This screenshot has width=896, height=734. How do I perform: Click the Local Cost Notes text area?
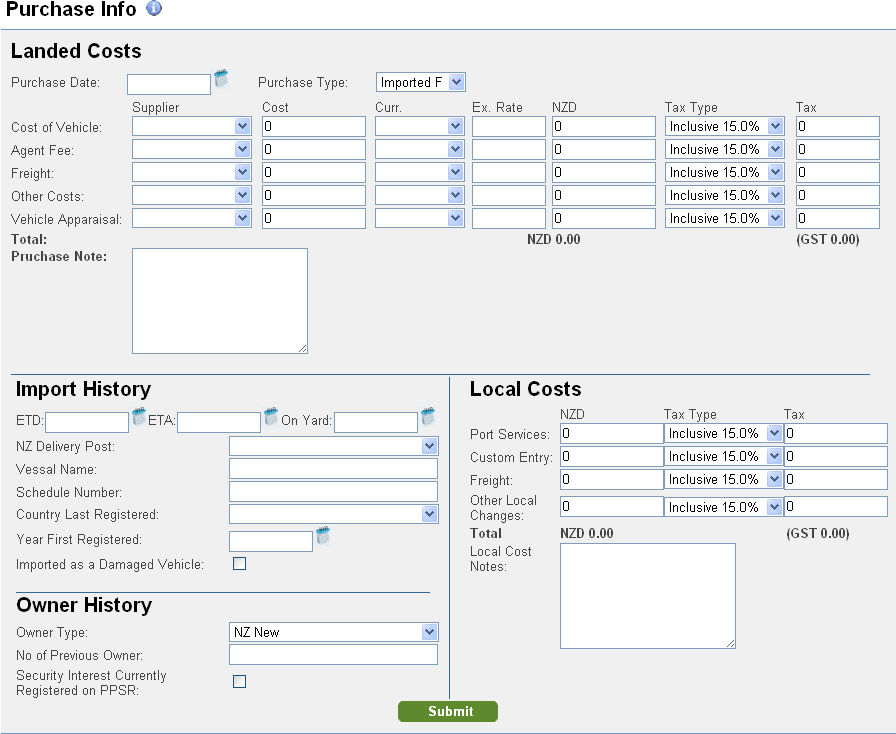tap(647, 596)
